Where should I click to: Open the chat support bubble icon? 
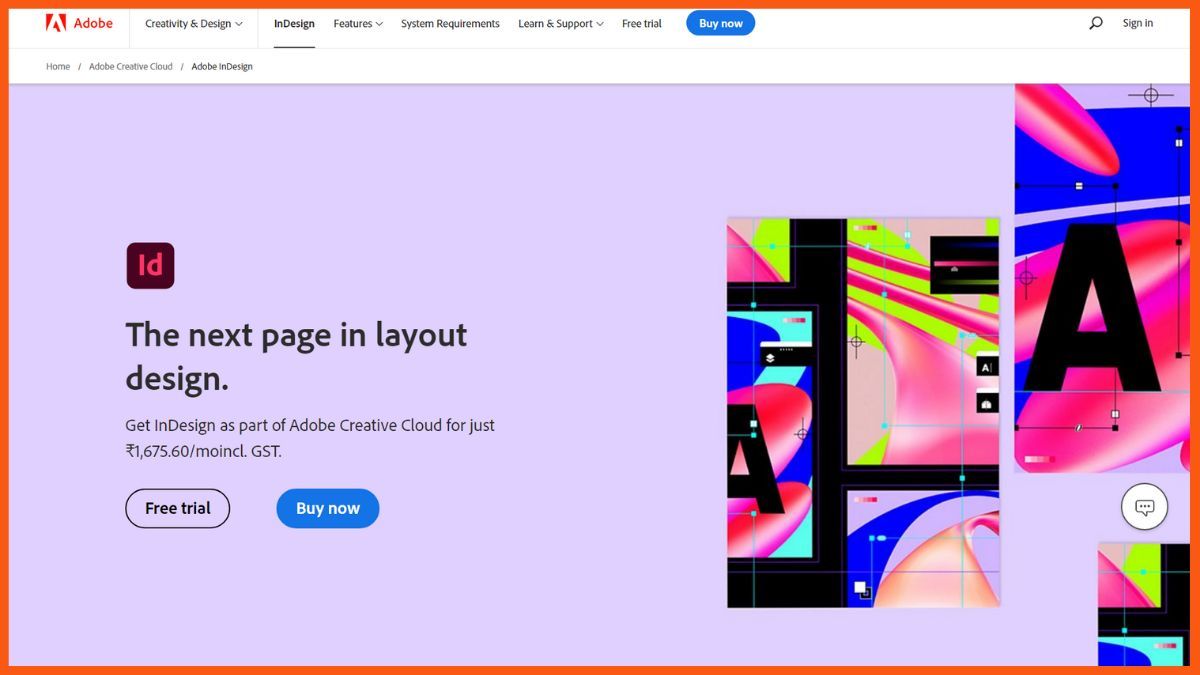click(1144, 507)
